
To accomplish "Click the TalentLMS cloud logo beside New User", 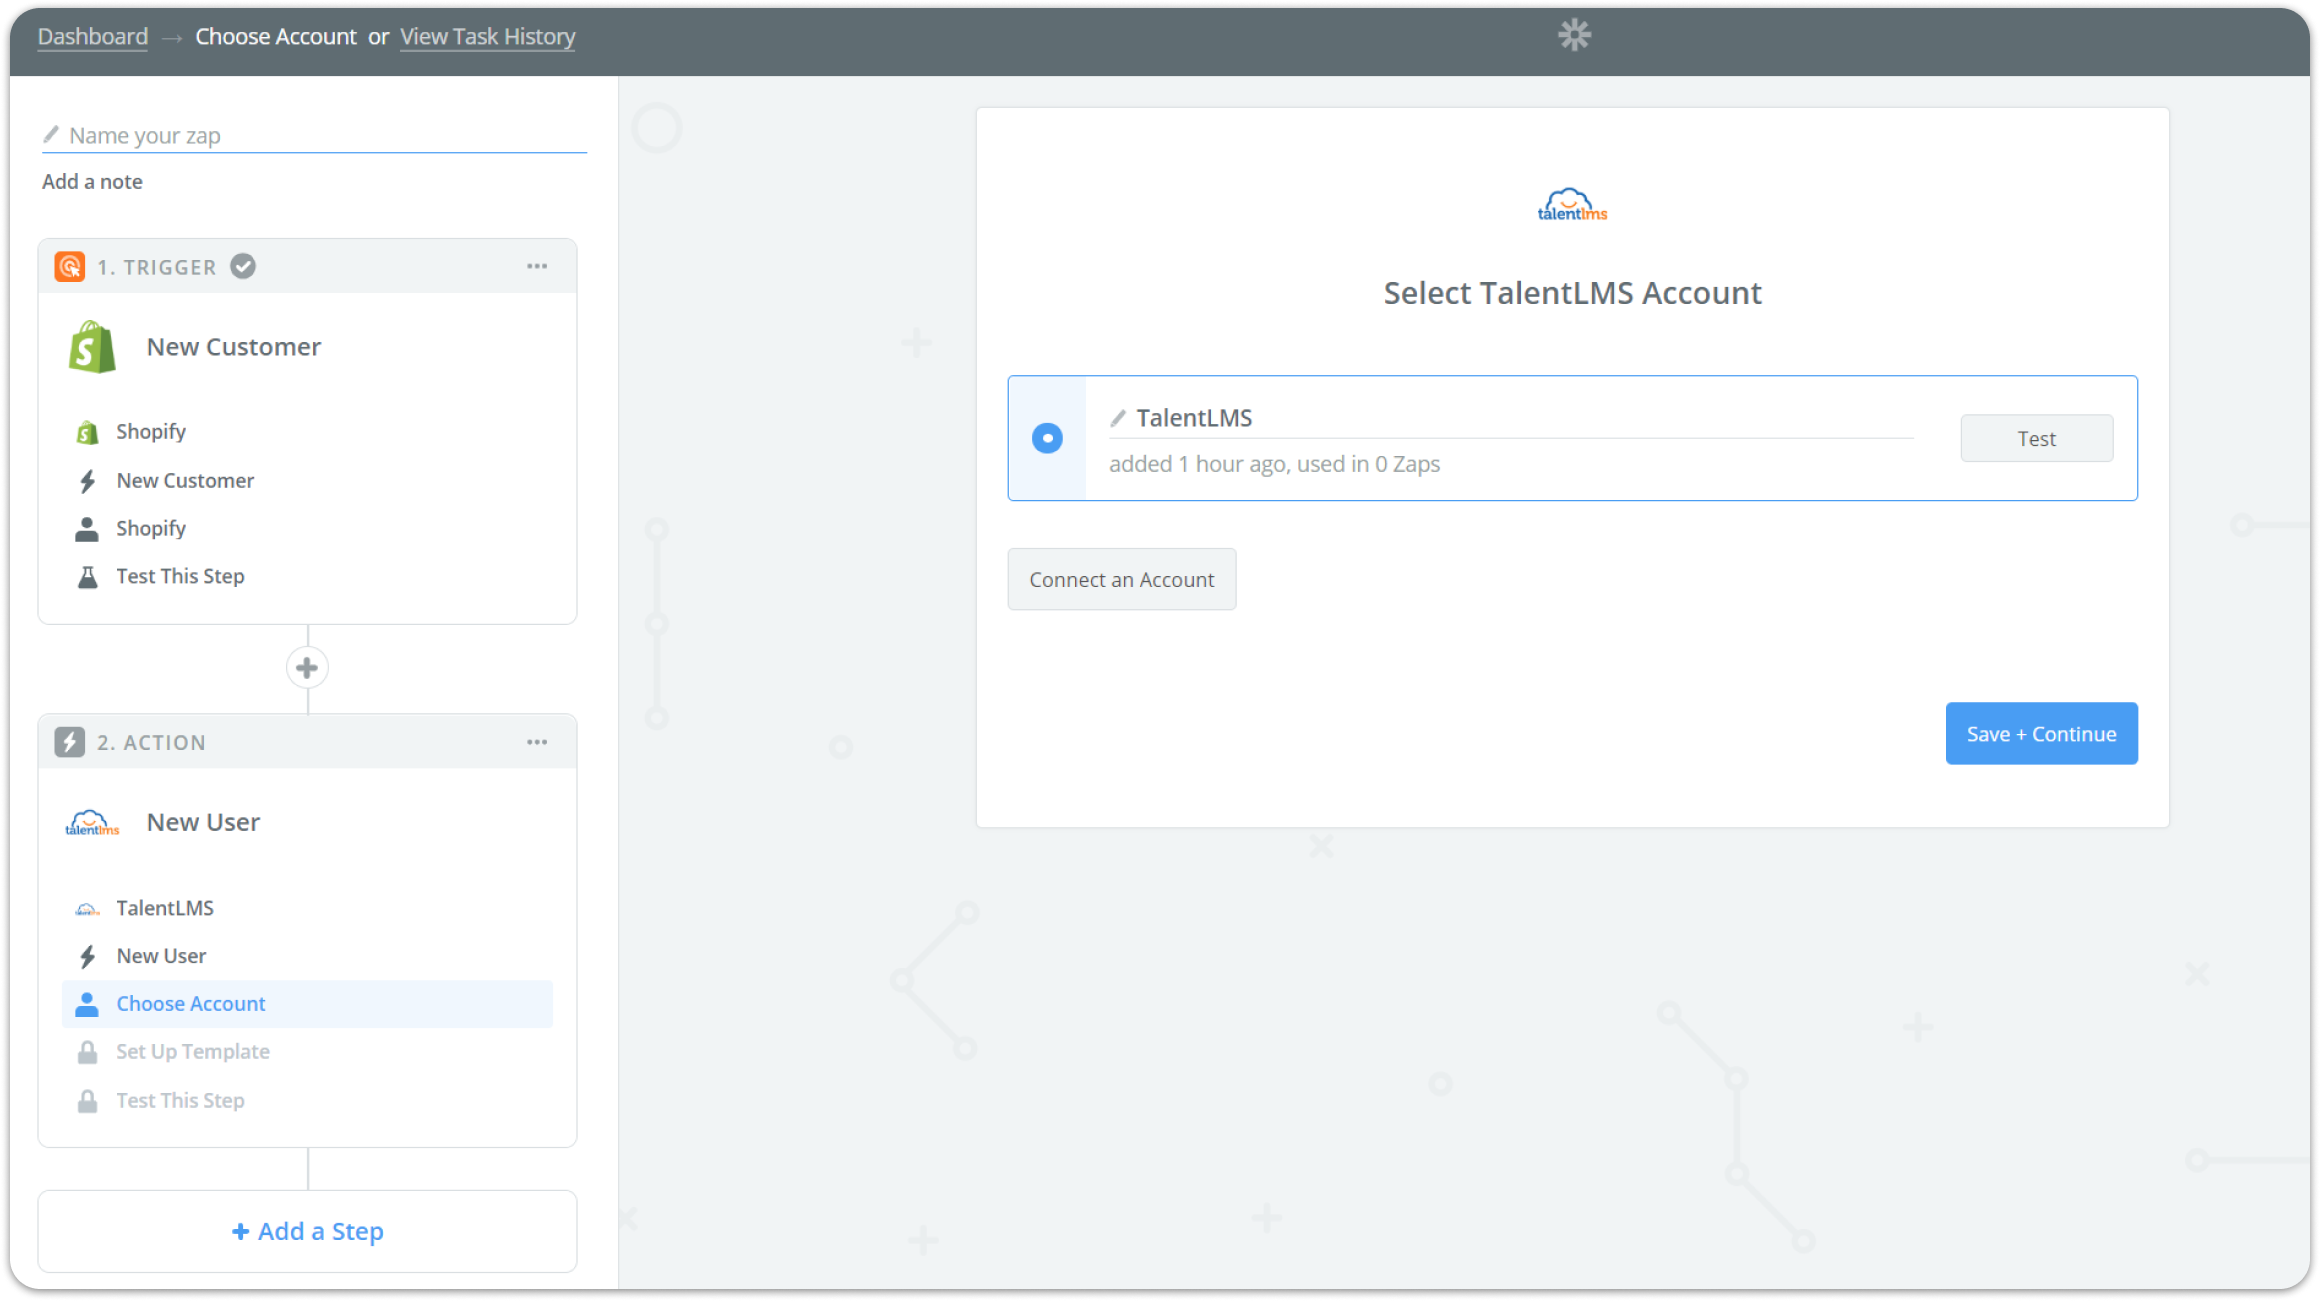I will (92, 823).
